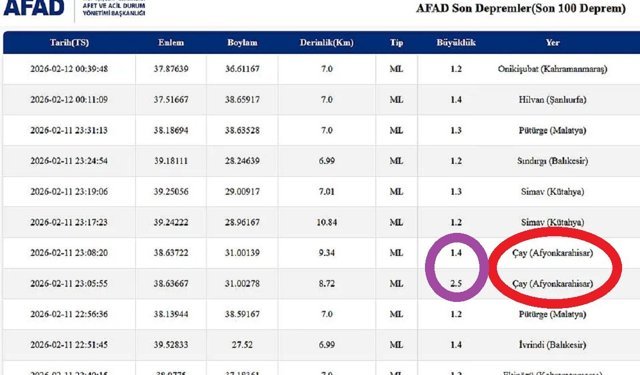The width and height of the screenshot is (640, 375).
Task: Sort by the Enlem column header
Action: click(x=171, y=42)
